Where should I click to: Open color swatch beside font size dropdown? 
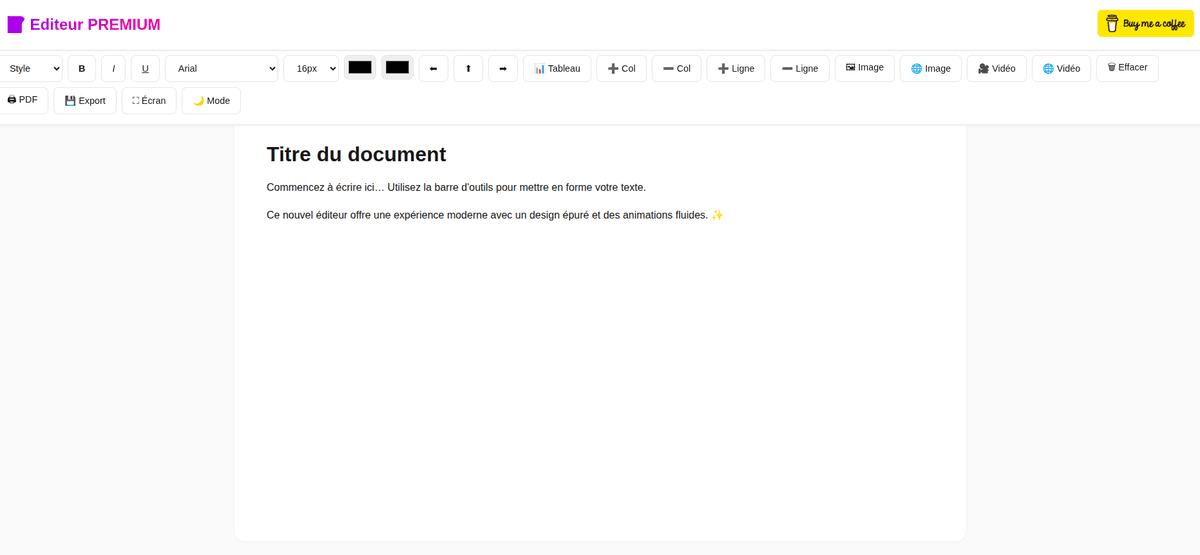pos(360,68)
